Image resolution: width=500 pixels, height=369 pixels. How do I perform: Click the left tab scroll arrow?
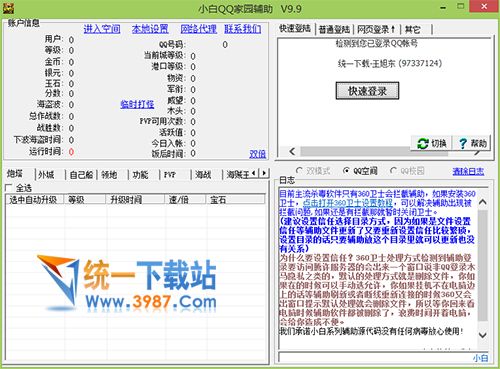pos(254,173)
